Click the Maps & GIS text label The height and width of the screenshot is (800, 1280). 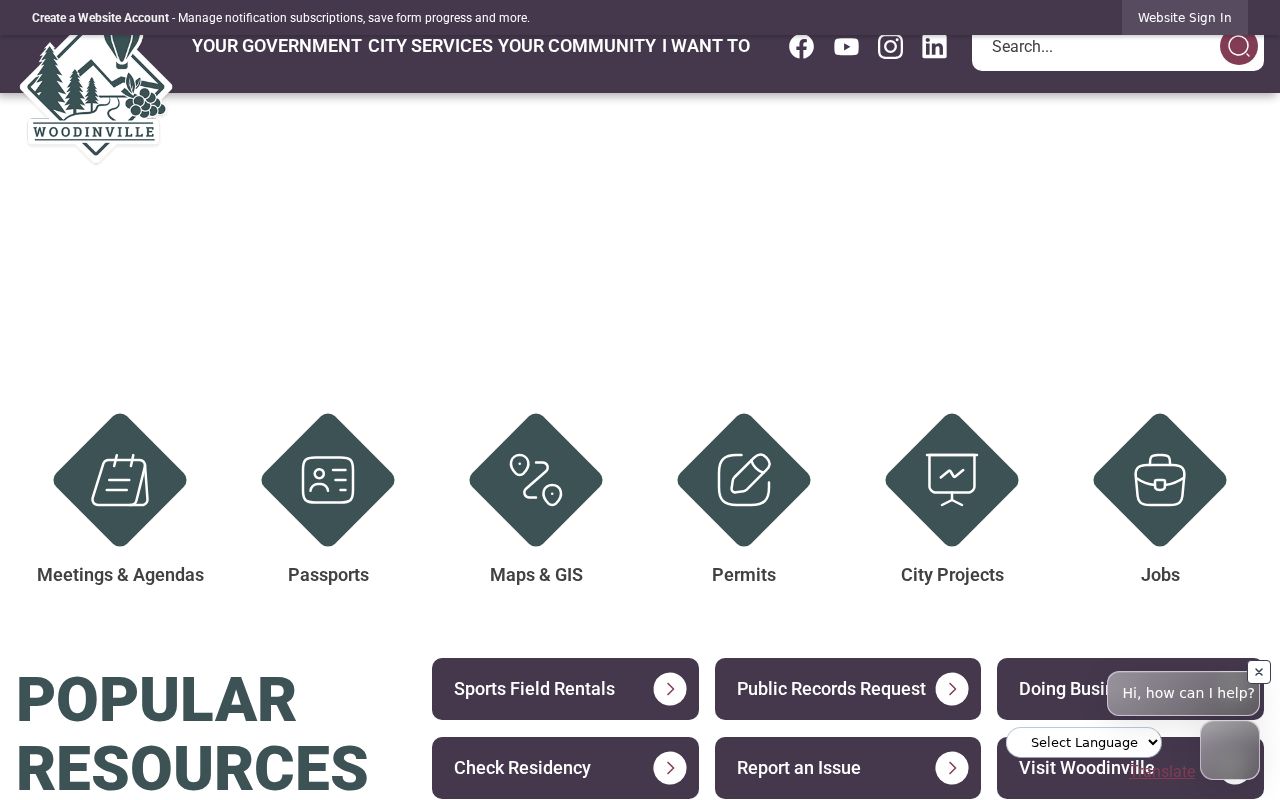click(536, 575)
